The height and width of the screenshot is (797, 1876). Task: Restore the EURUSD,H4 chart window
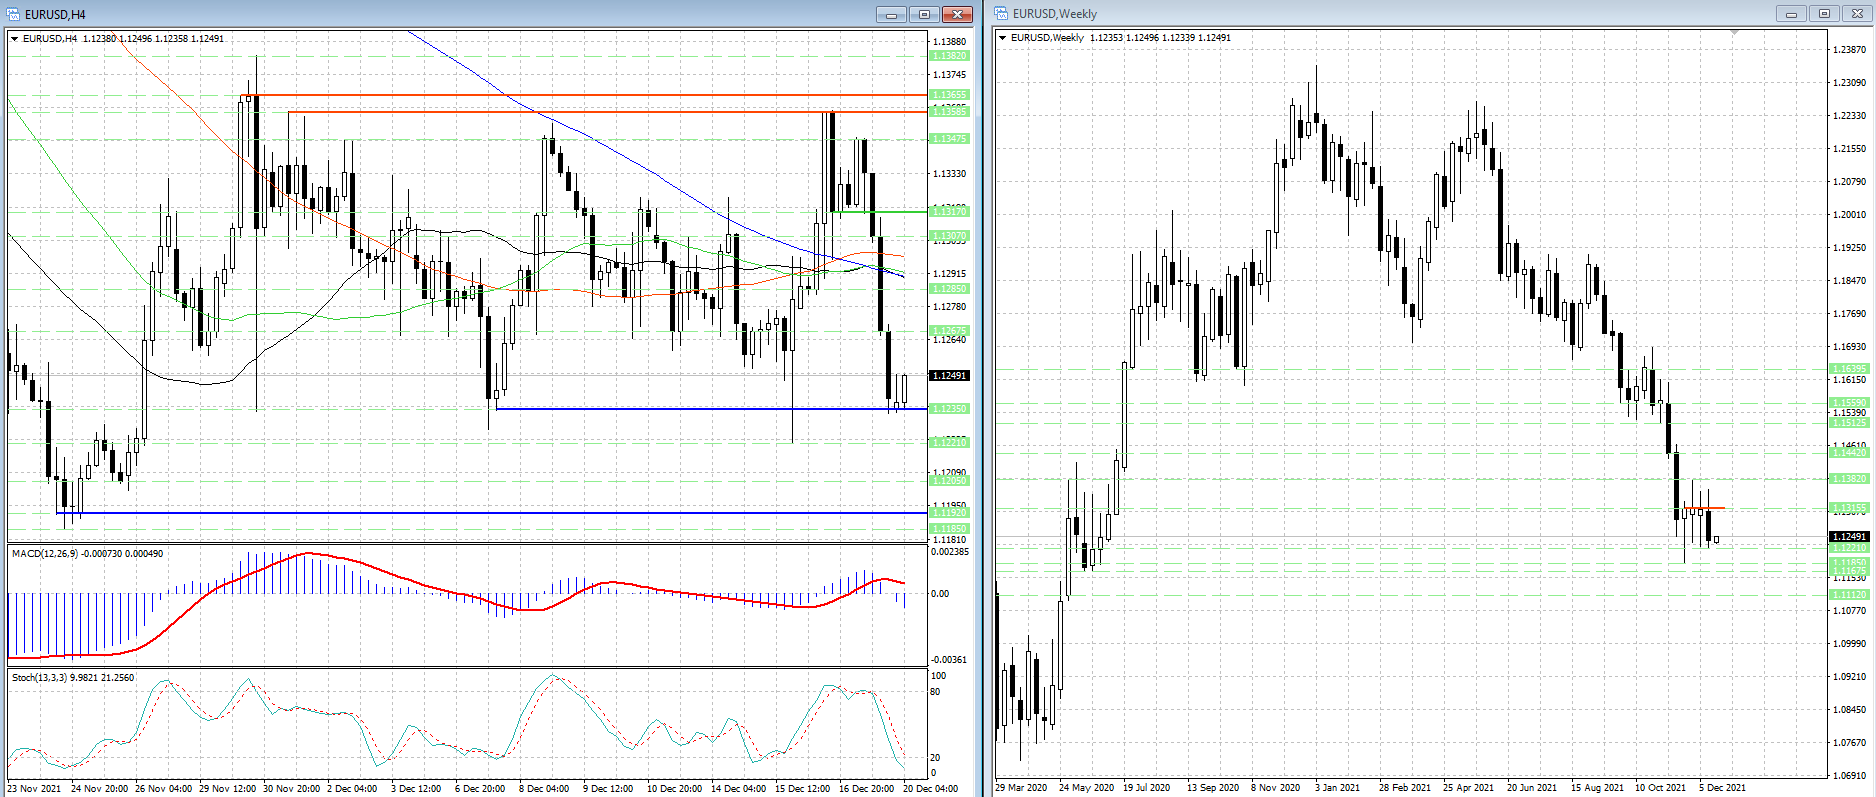coord(924,14)
